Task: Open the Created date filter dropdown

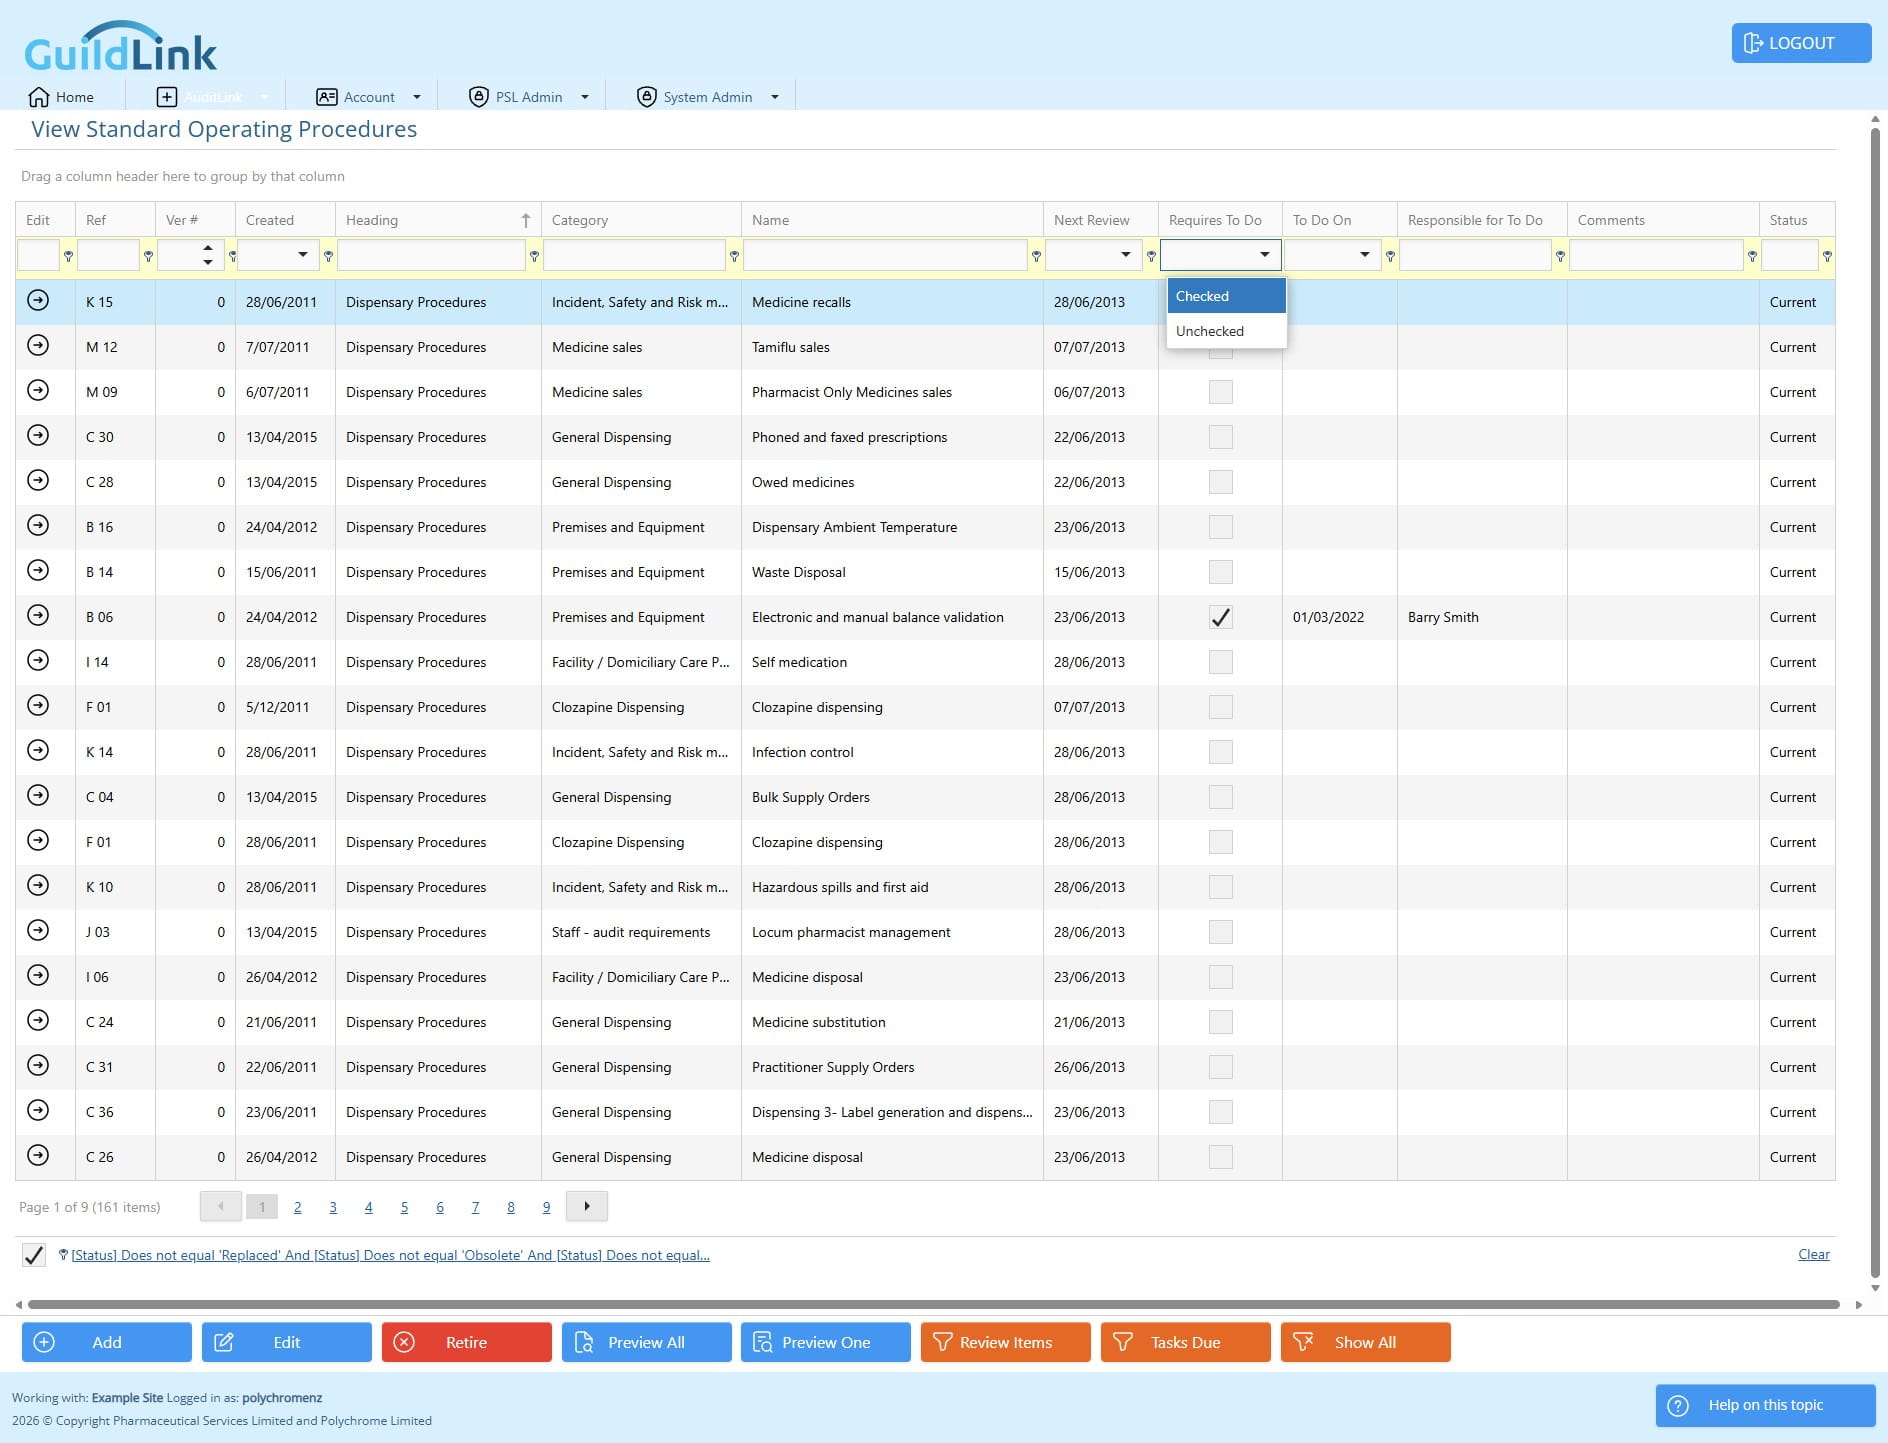Action: click(303, 255)
